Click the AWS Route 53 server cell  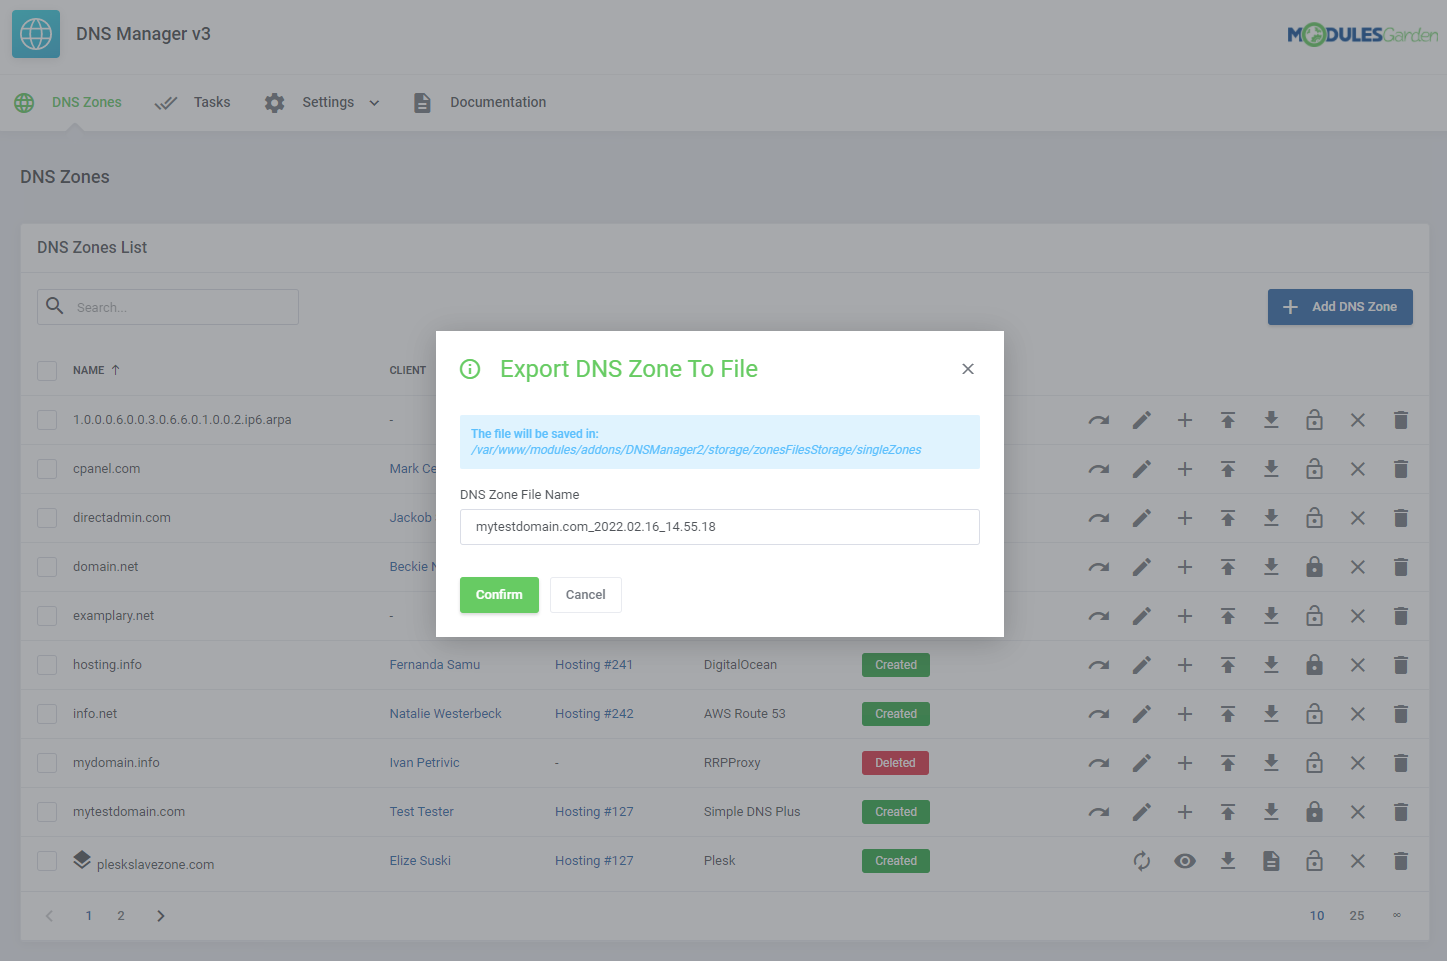click(x=744, y=714)
